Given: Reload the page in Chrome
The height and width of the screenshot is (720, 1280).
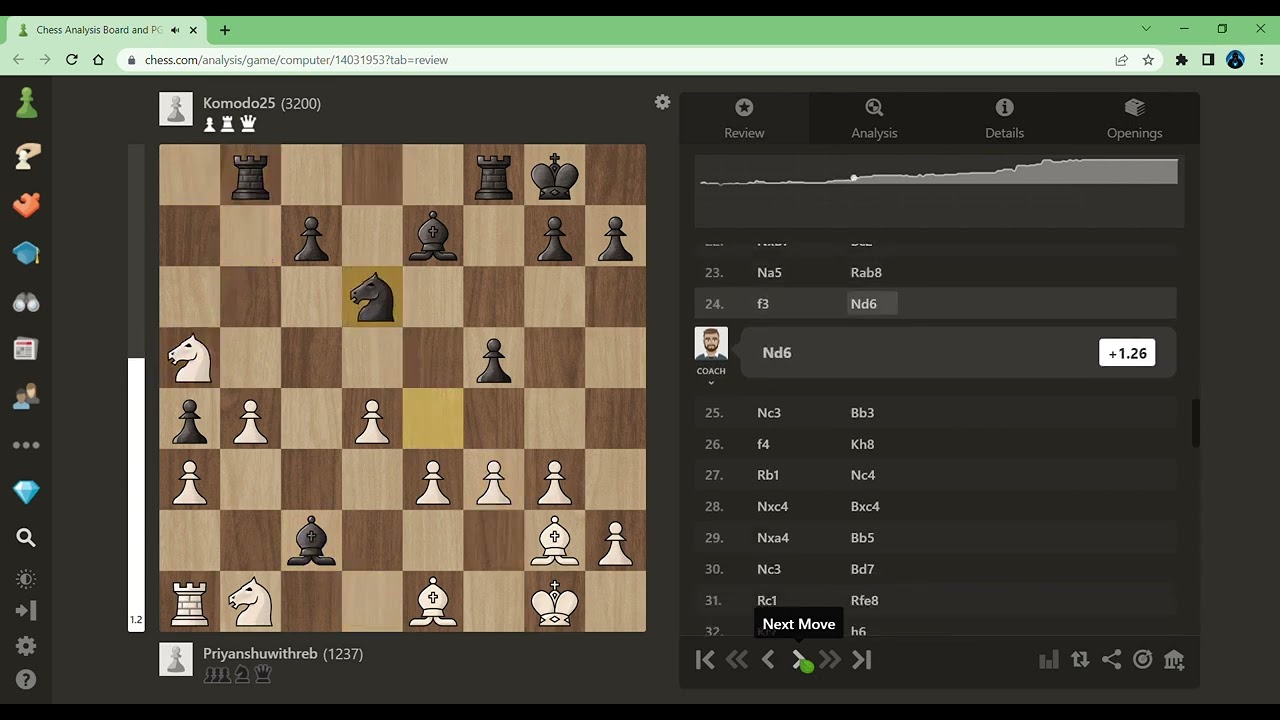Looking at the screenshot, I should [71, 60].
